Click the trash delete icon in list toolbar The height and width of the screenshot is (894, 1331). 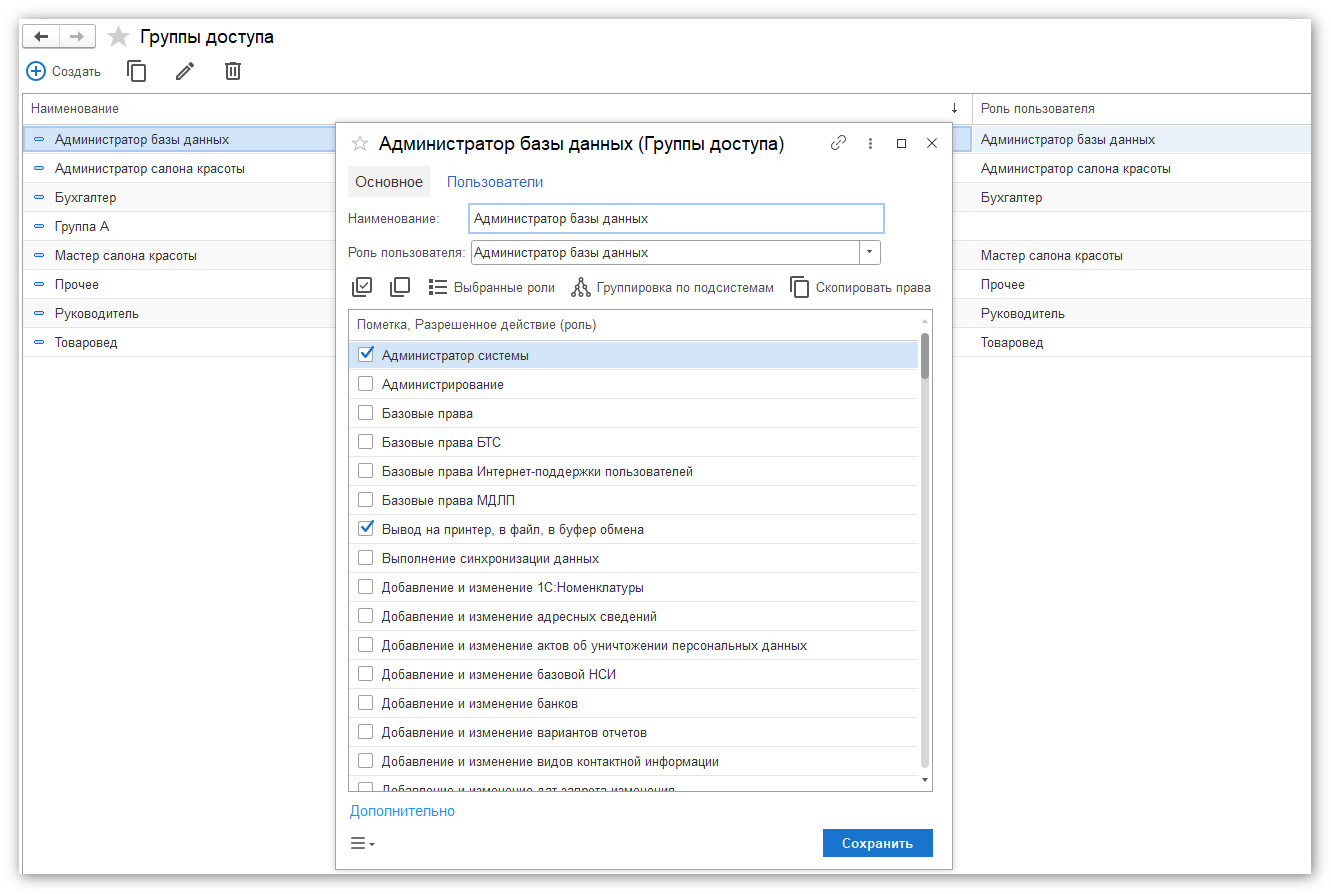click(x=233, y=71)
